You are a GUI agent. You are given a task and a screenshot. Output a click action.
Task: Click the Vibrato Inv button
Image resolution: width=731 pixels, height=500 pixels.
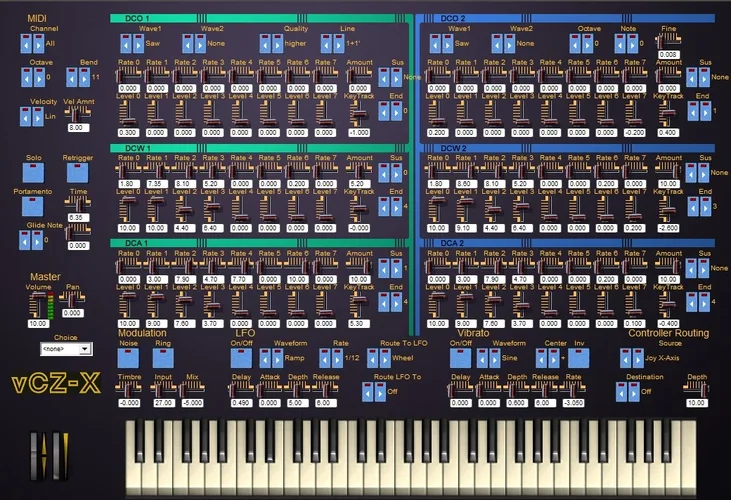point(579,358)
